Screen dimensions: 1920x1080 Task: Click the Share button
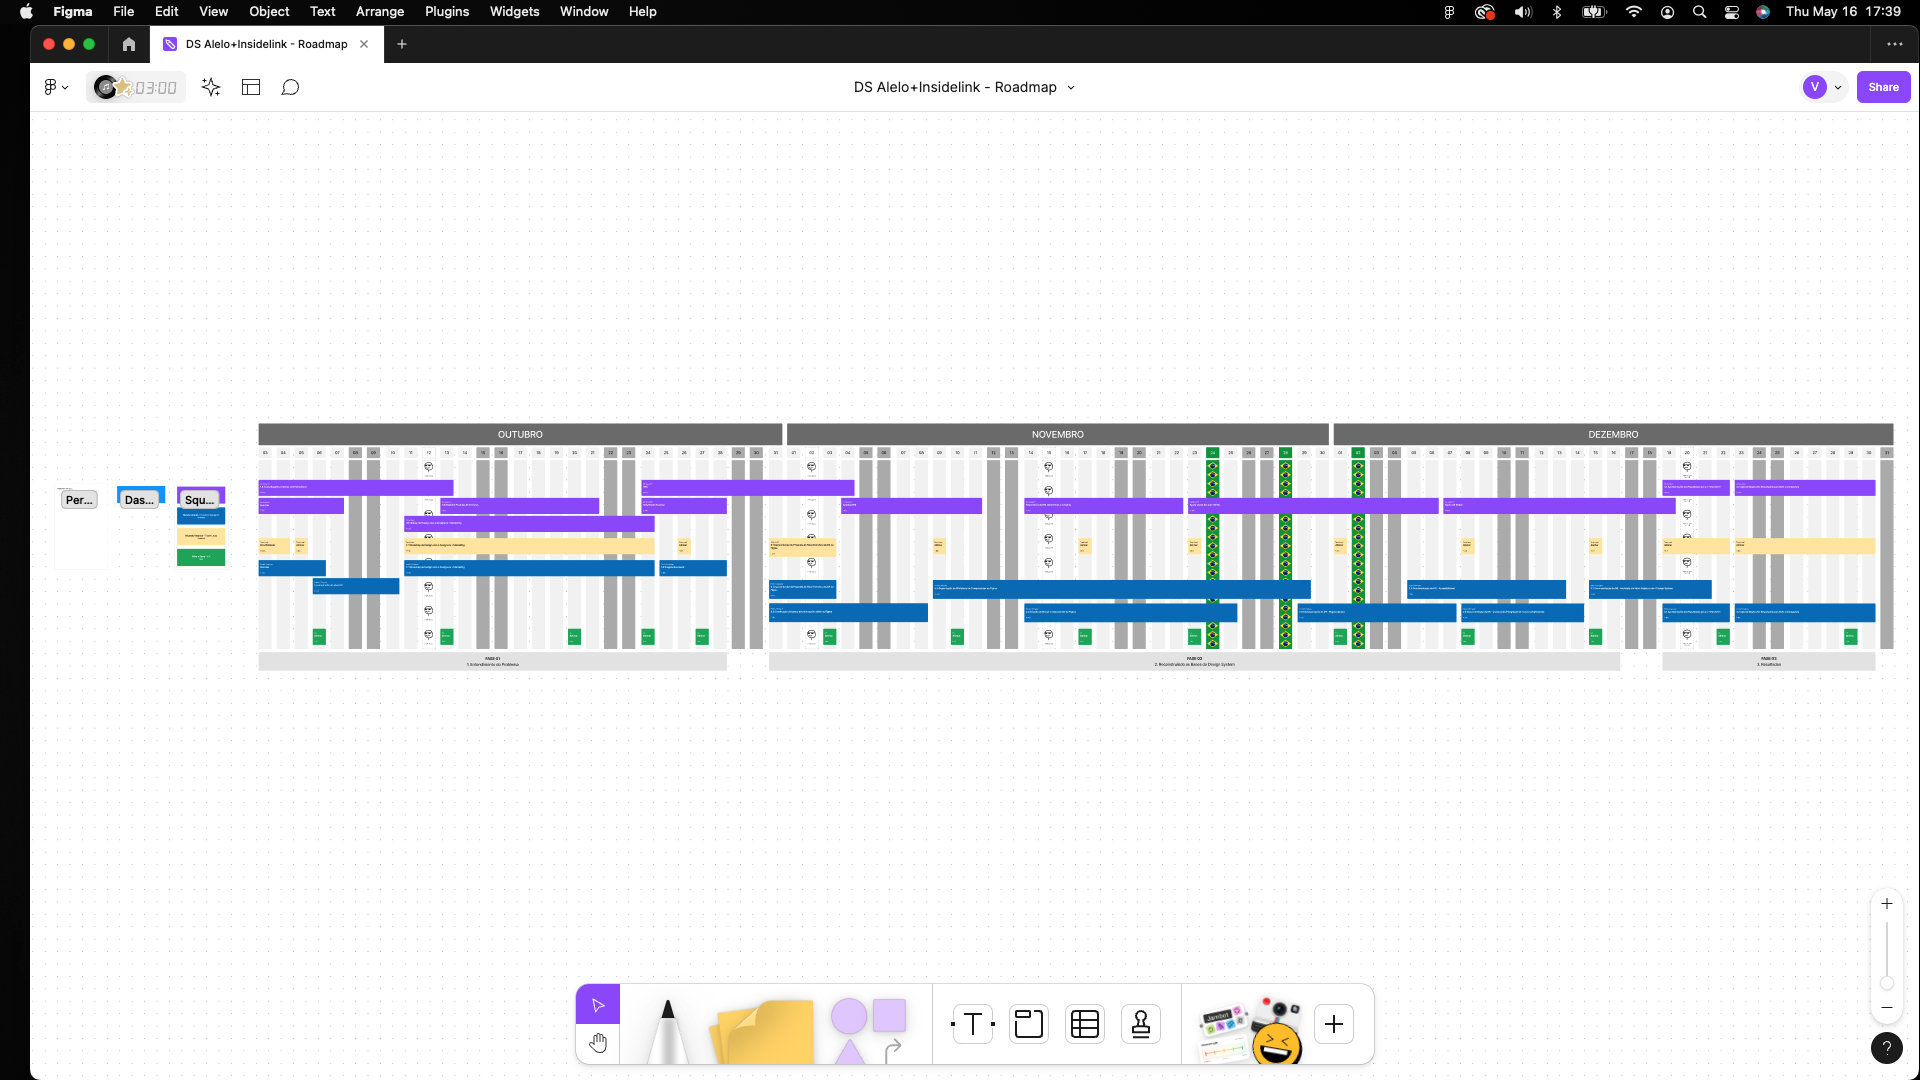point(1883,88)
